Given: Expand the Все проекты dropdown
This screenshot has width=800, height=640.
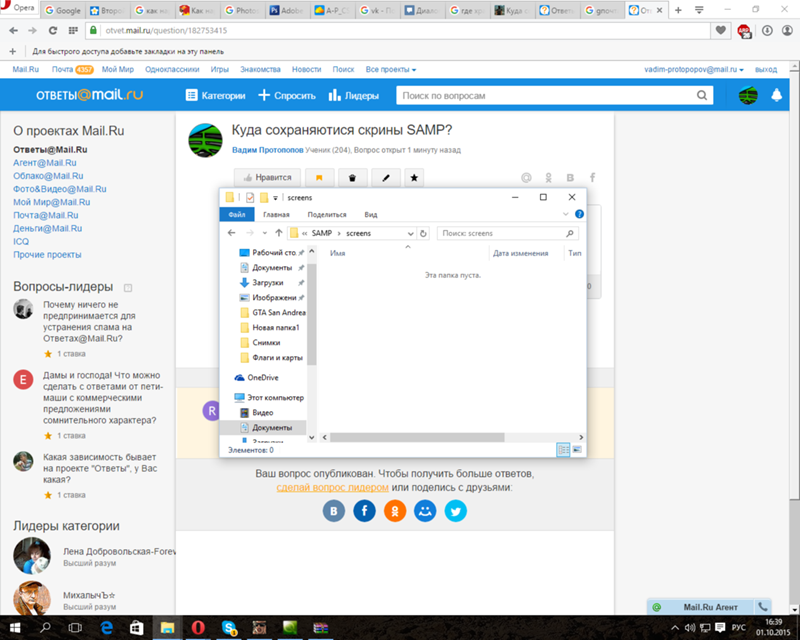Looking at the screenshot, I should [391, 69].
